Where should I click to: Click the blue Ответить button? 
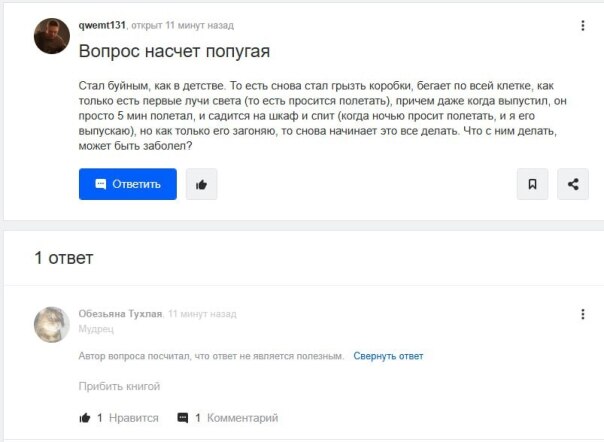tap(128, 184)
